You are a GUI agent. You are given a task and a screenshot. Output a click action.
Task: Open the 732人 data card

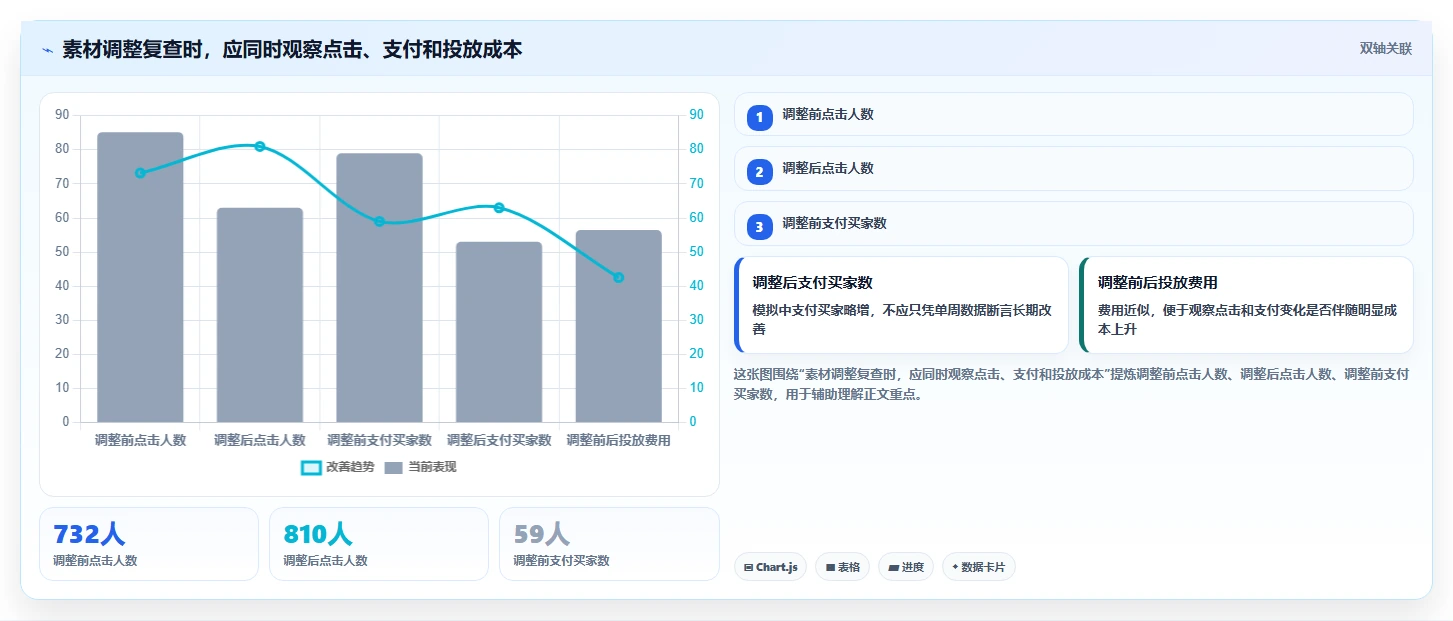click(x=149, y=544)
